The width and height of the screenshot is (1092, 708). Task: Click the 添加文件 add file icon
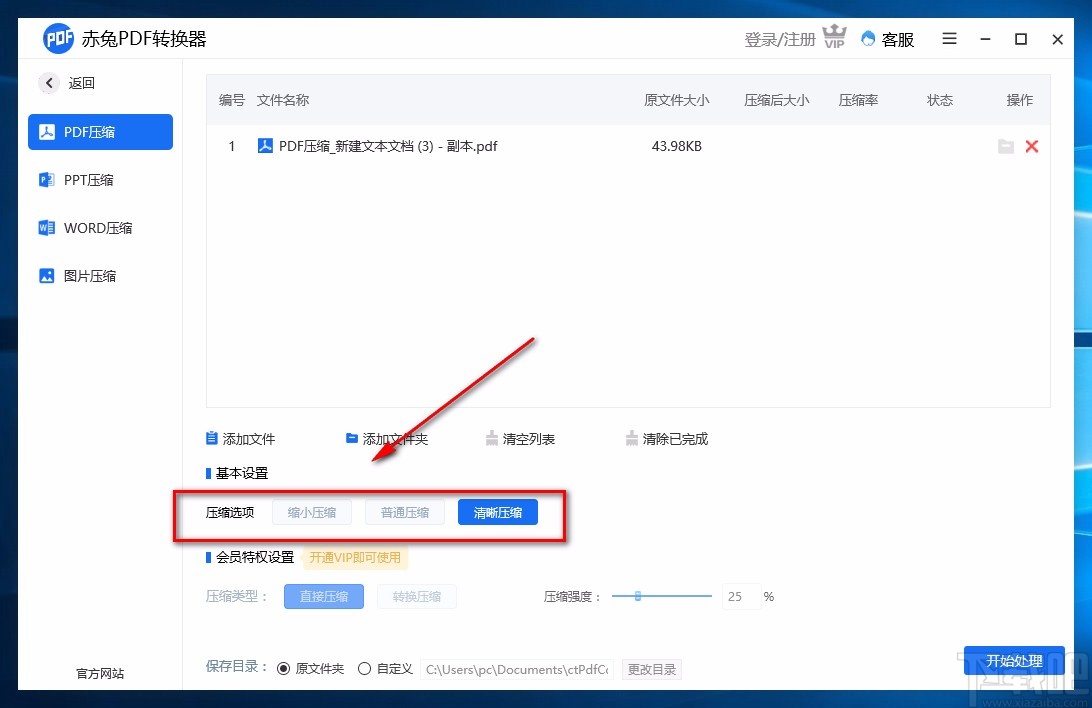point(210,437)
